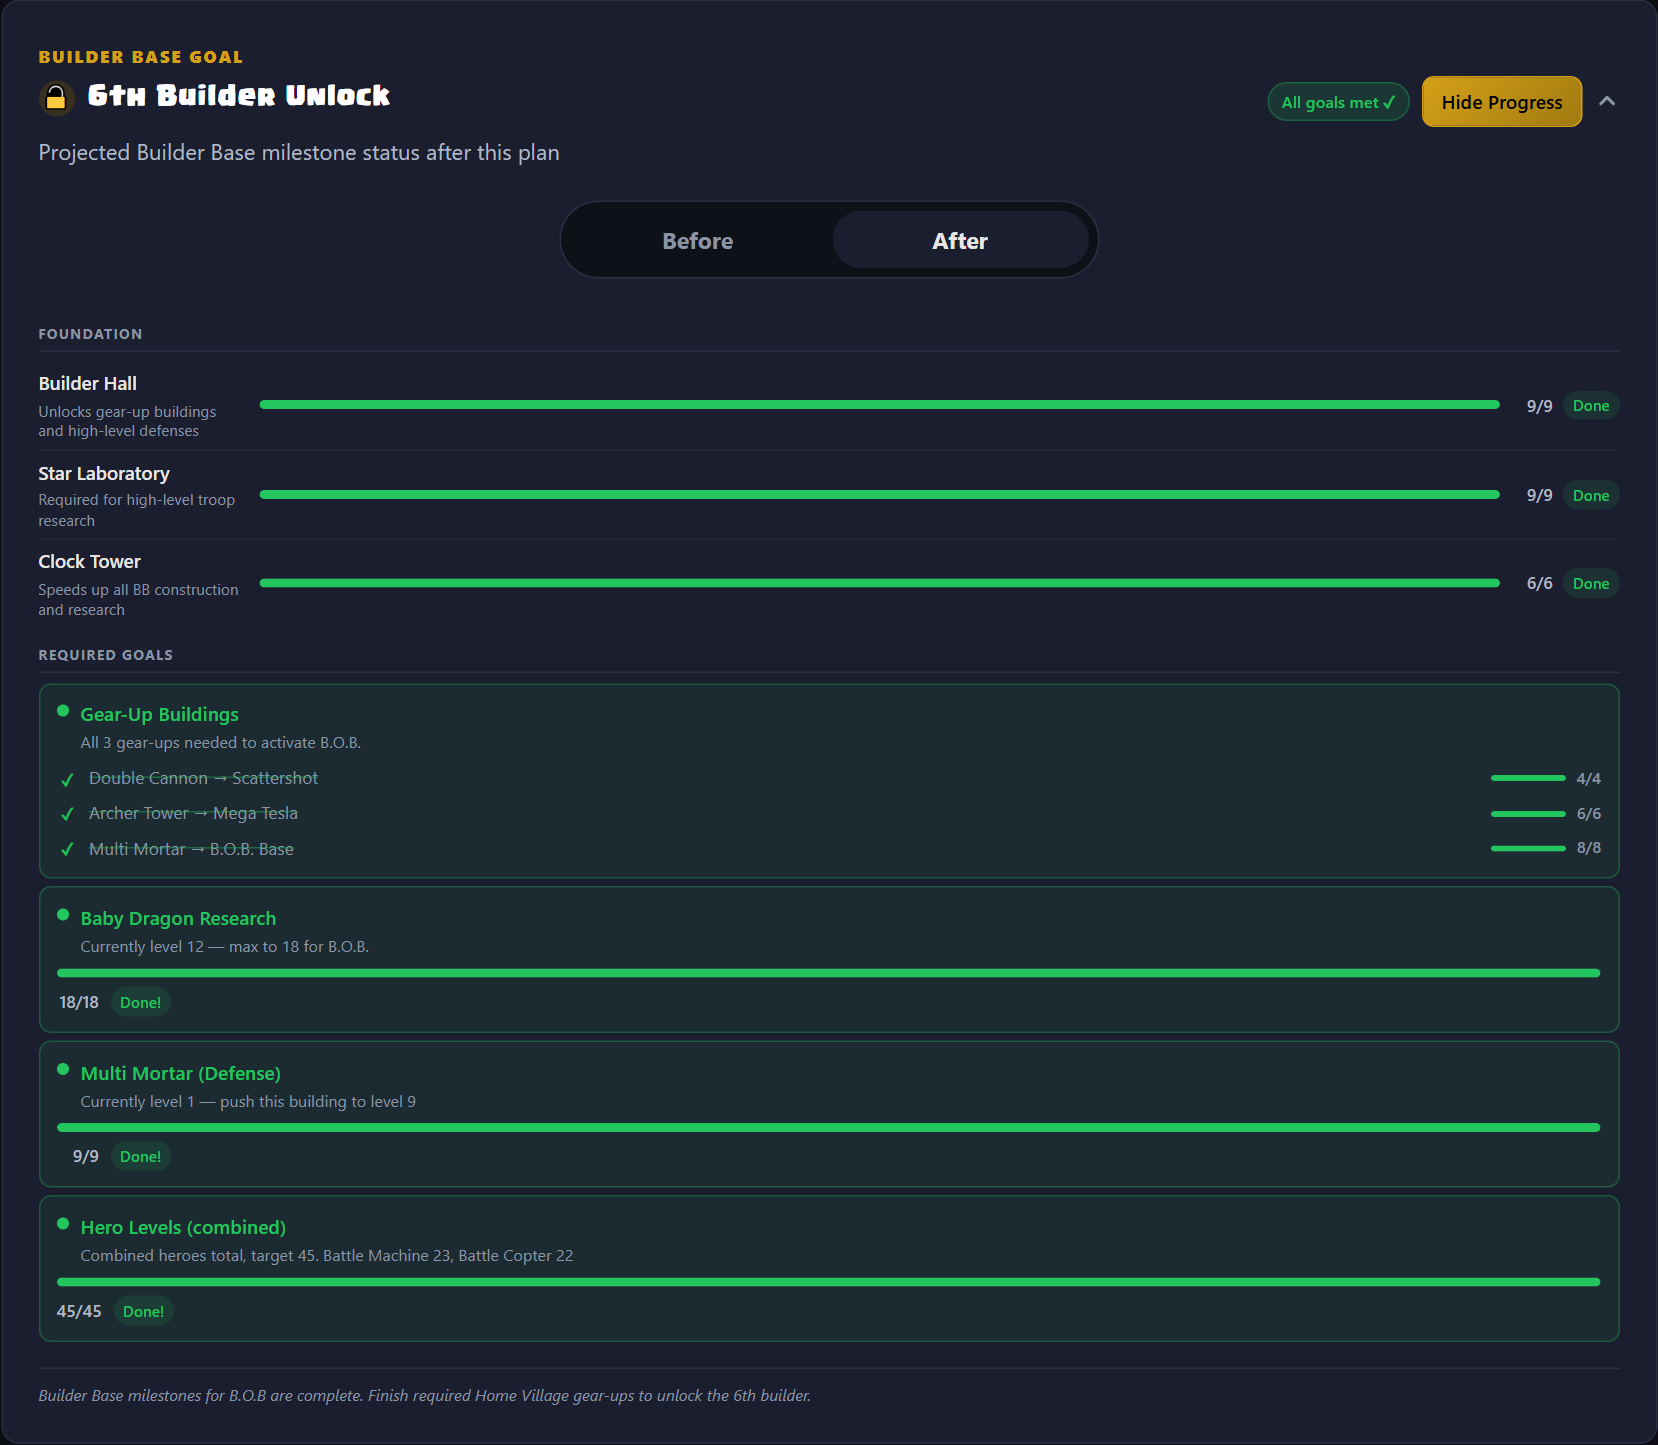Viewport: 1658px width, 1445px height.
Task: Click green status dot beside Hero Levels
Action: pos(63,1224)
